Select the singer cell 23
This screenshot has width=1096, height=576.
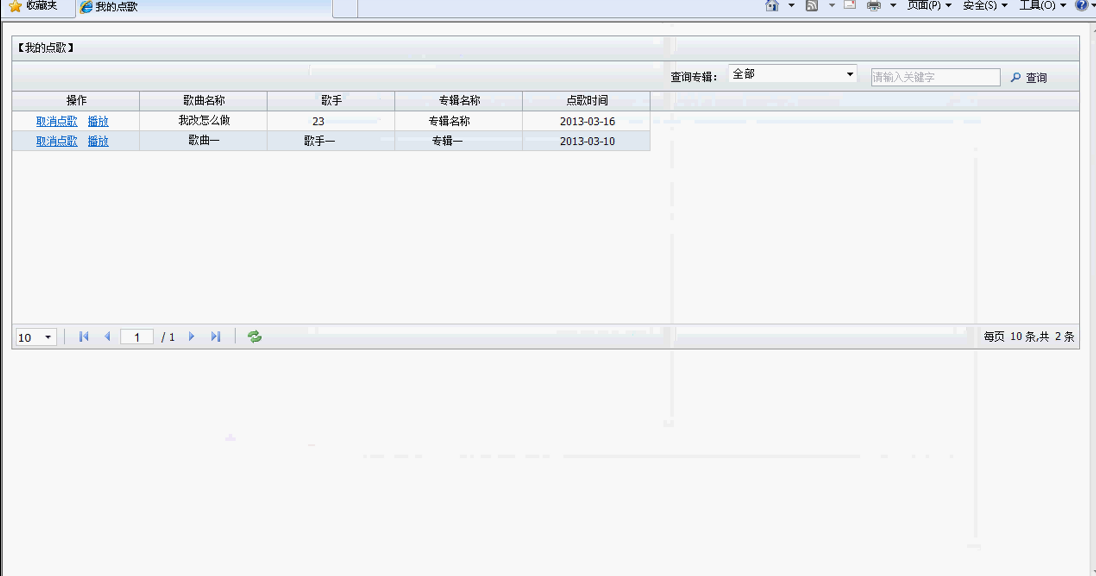pos(331,121)
